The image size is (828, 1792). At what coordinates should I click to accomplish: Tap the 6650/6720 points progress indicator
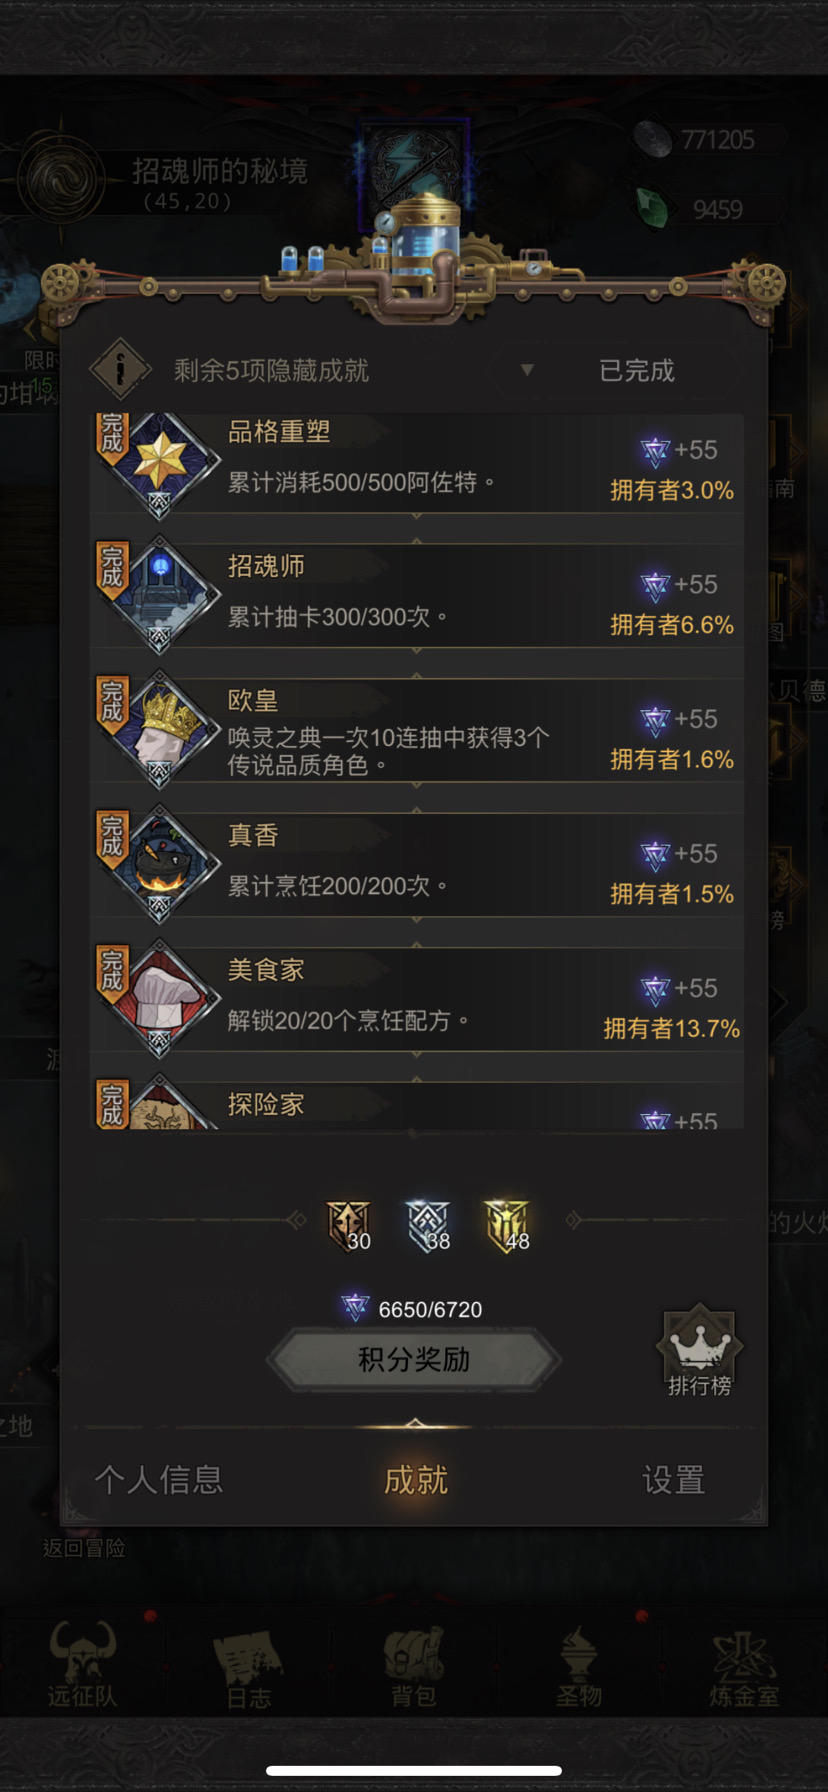click(412, 1308)
